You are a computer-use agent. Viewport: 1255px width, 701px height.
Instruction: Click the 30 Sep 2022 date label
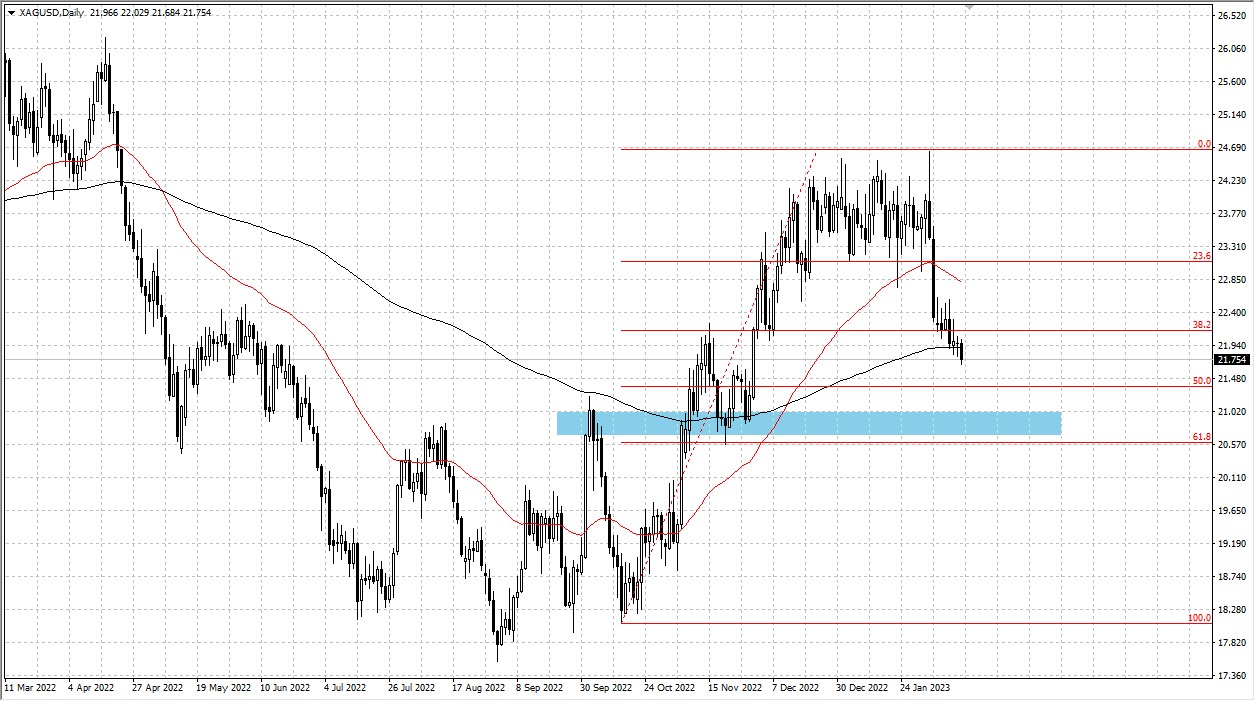click(606, 688)
